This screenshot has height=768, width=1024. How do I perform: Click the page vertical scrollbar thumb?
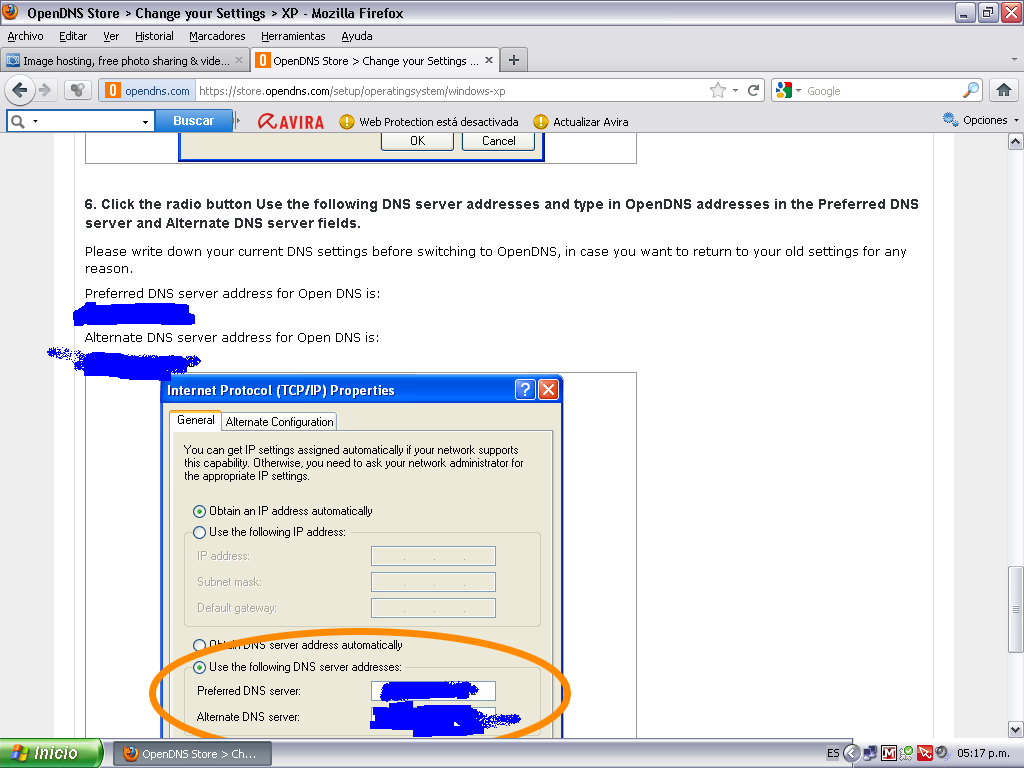[1016, 609]
